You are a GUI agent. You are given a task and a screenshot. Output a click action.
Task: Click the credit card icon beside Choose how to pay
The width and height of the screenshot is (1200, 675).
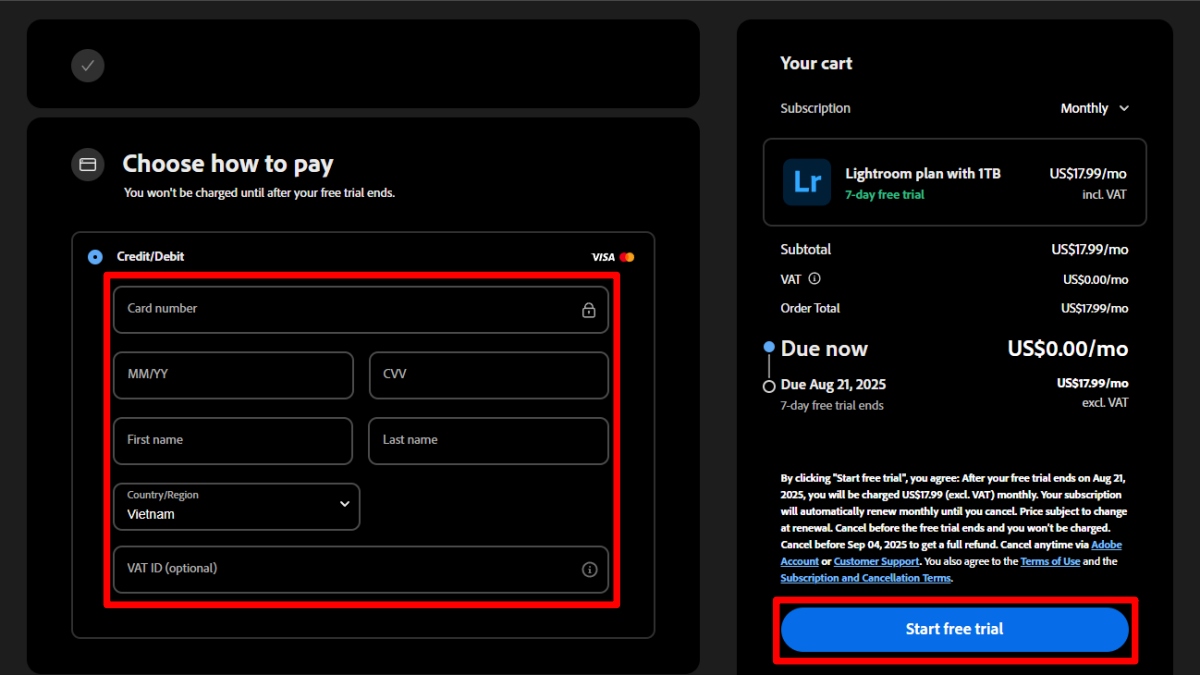click(88, 164)
